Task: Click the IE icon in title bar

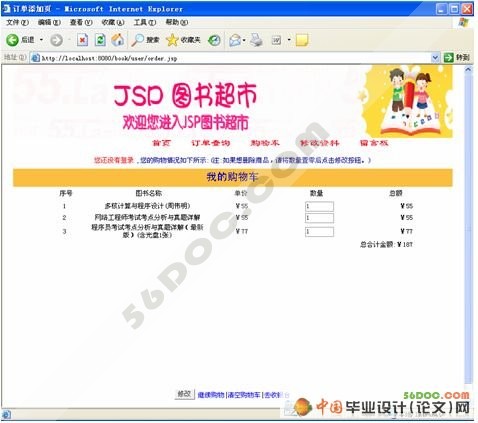Action: [6, 9]
